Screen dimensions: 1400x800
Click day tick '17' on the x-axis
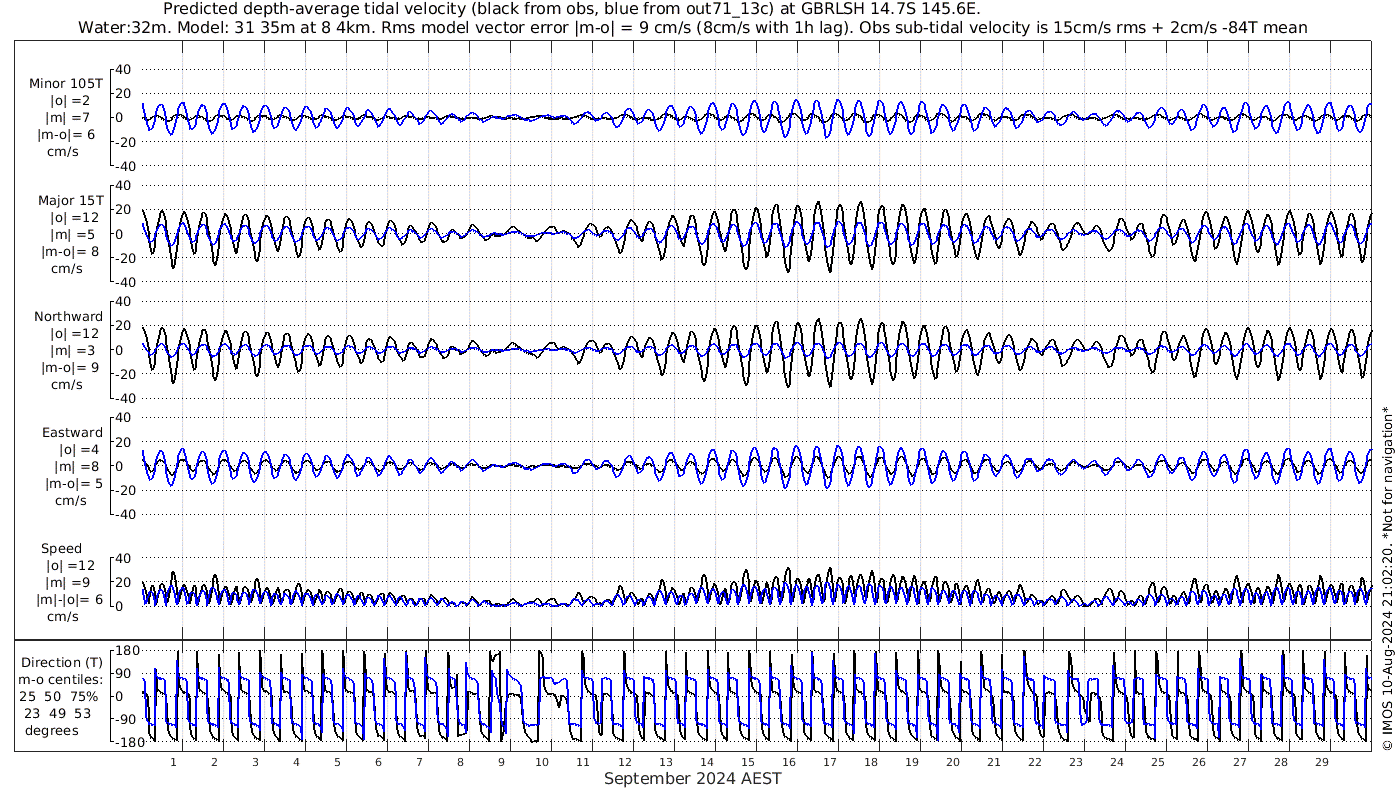pos(829,762)
